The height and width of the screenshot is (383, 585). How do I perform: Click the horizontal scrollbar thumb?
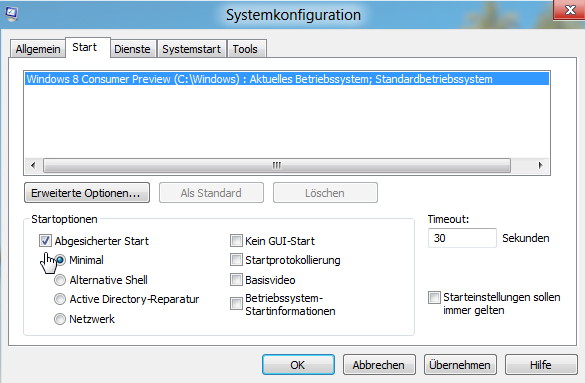click(x=276, y=165)
